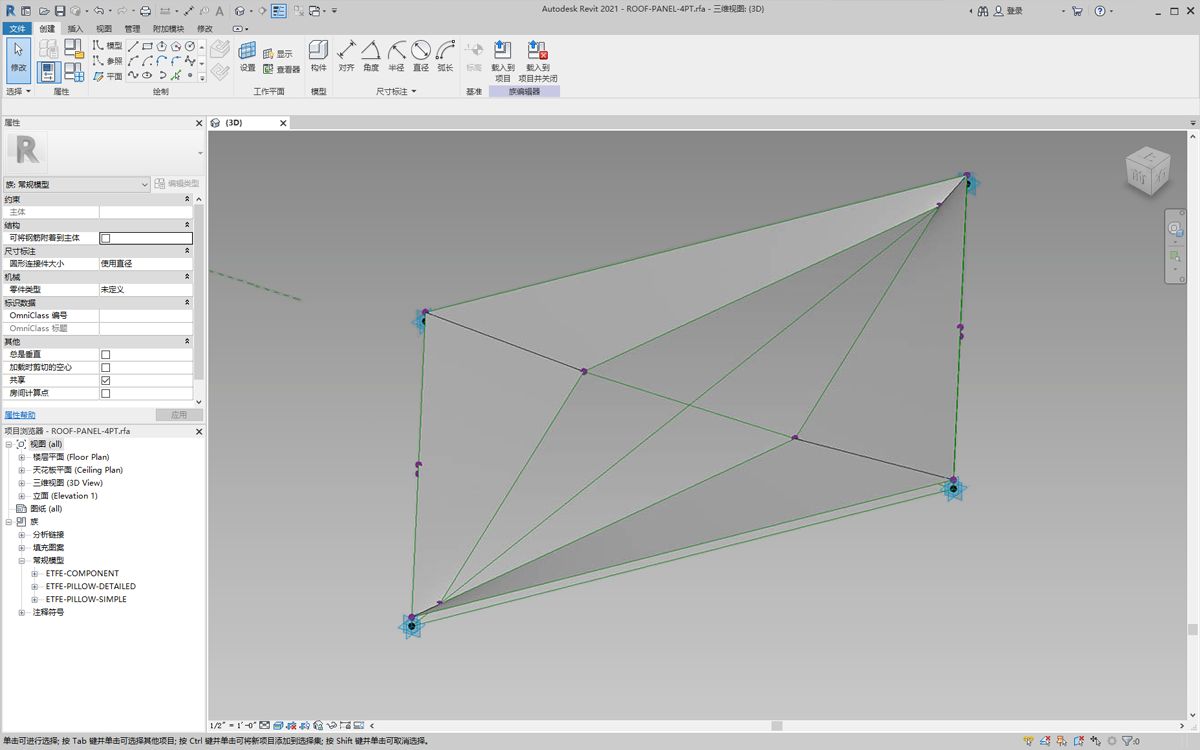Select the 修改 (Modify) arrow tool
Screen dimensions: 1200x750
point(18,56)
